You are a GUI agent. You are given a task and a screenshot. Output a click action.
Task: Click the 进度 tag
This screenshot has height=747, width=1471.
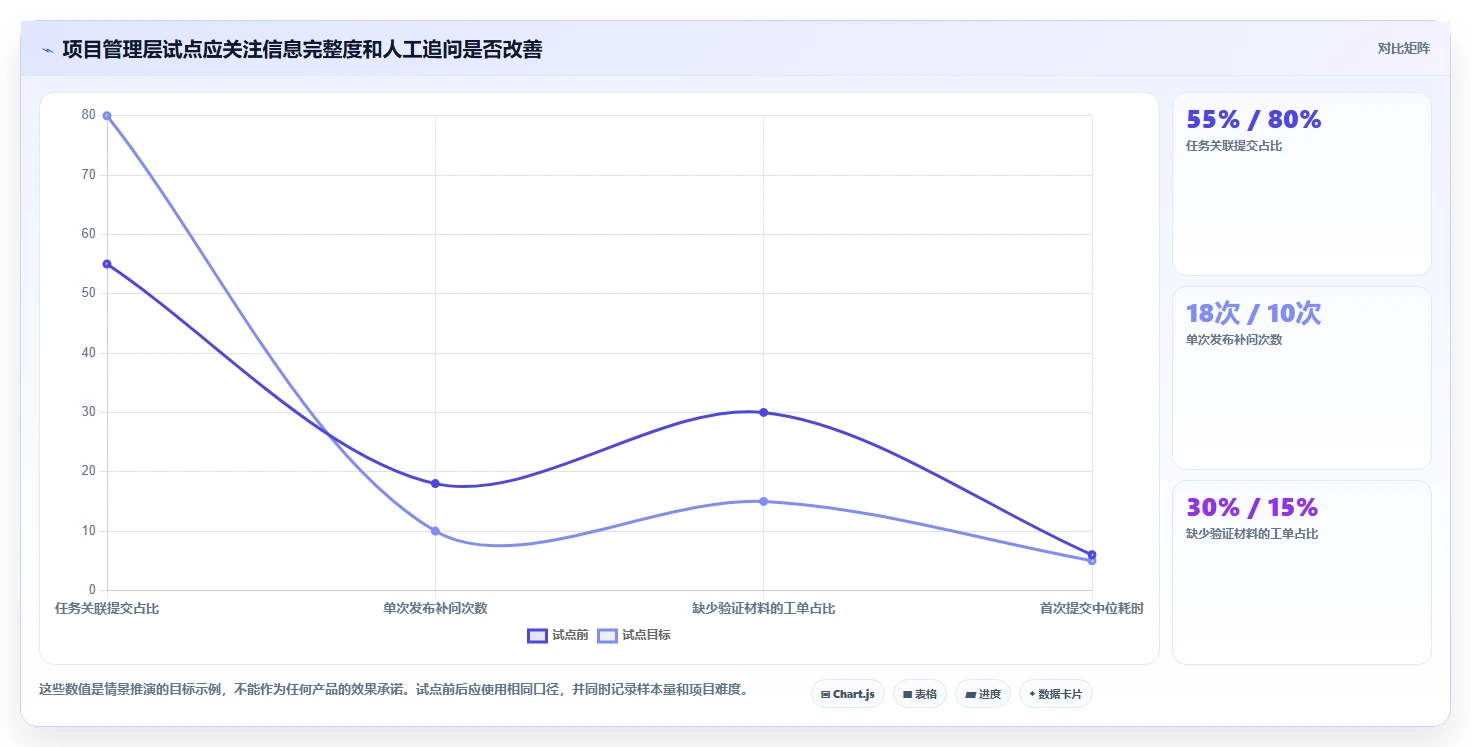[983, 694]
